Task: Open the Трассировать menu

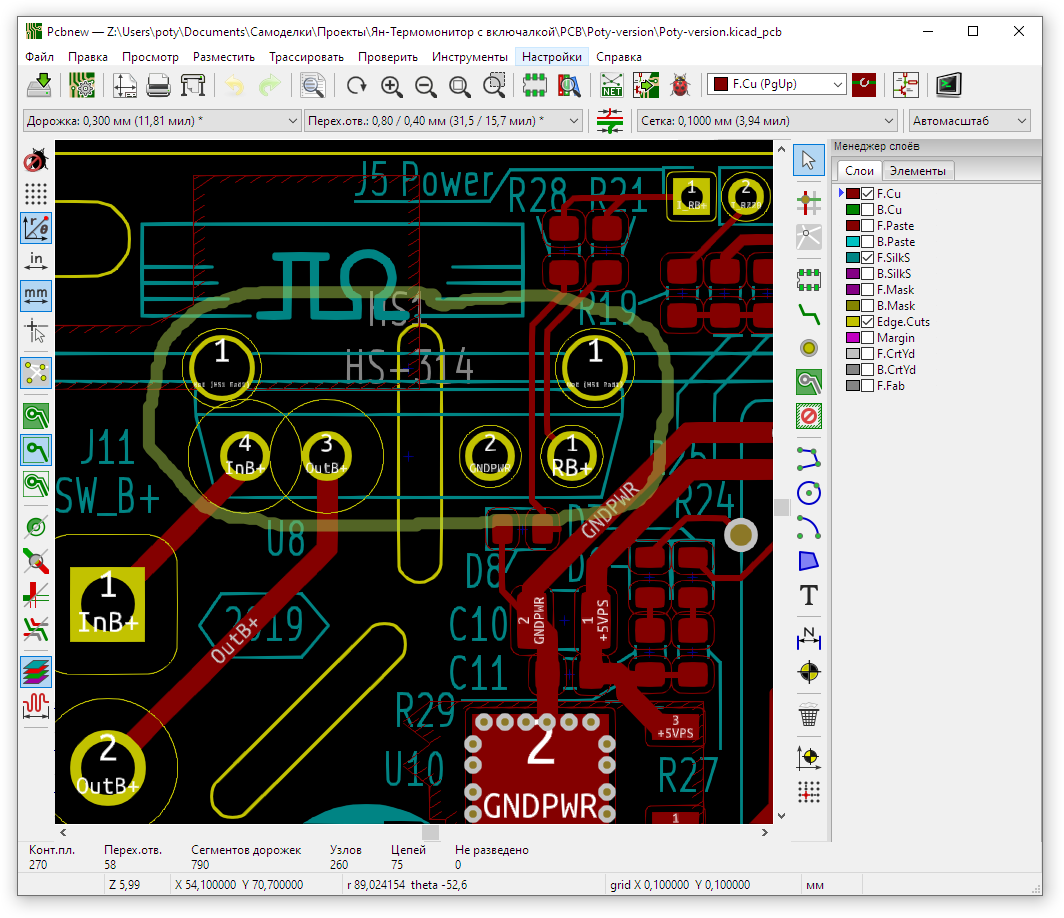Action: [306, 57]
